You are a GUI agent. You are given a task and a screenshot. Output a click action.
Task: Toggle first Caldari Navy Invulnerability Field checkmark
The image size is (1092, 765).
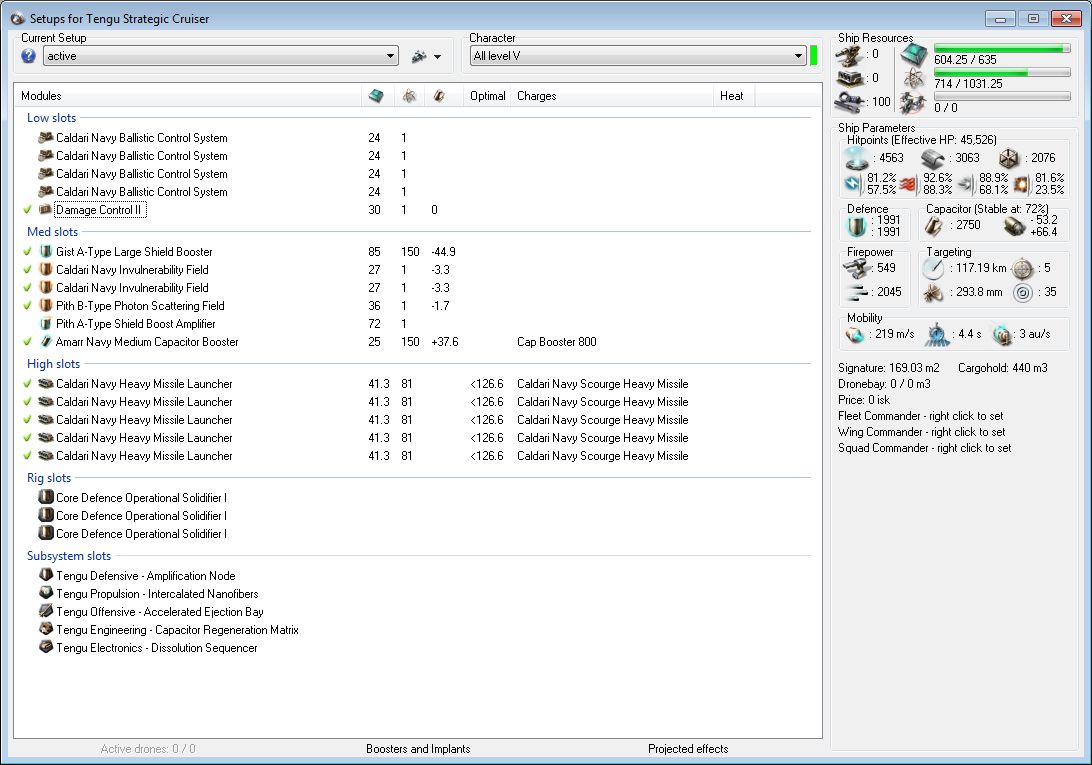pyautogui.click(x=27, y=270)
